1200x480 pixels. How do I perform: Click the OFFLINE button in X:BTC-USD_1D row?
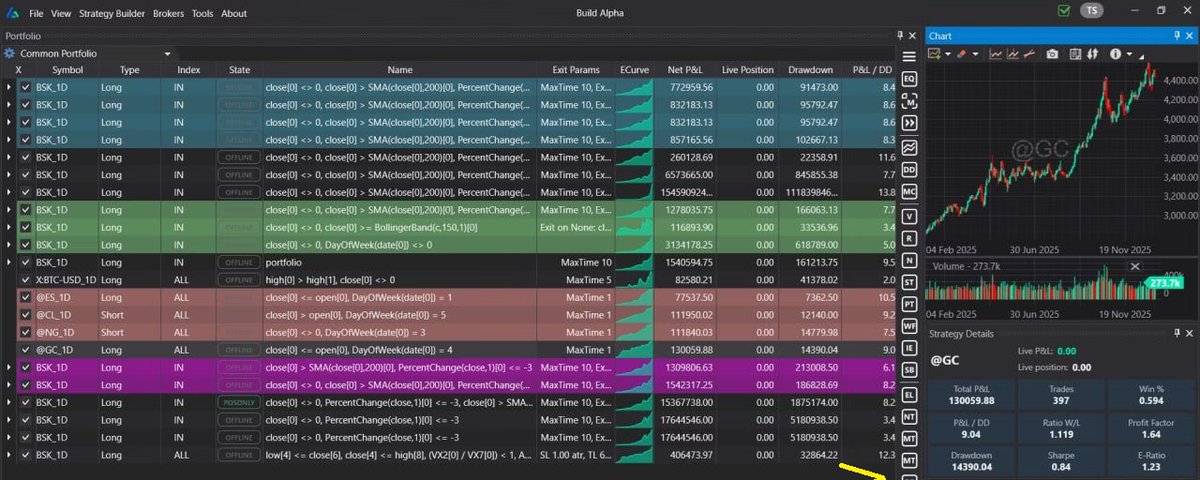(x=239, y=280)
